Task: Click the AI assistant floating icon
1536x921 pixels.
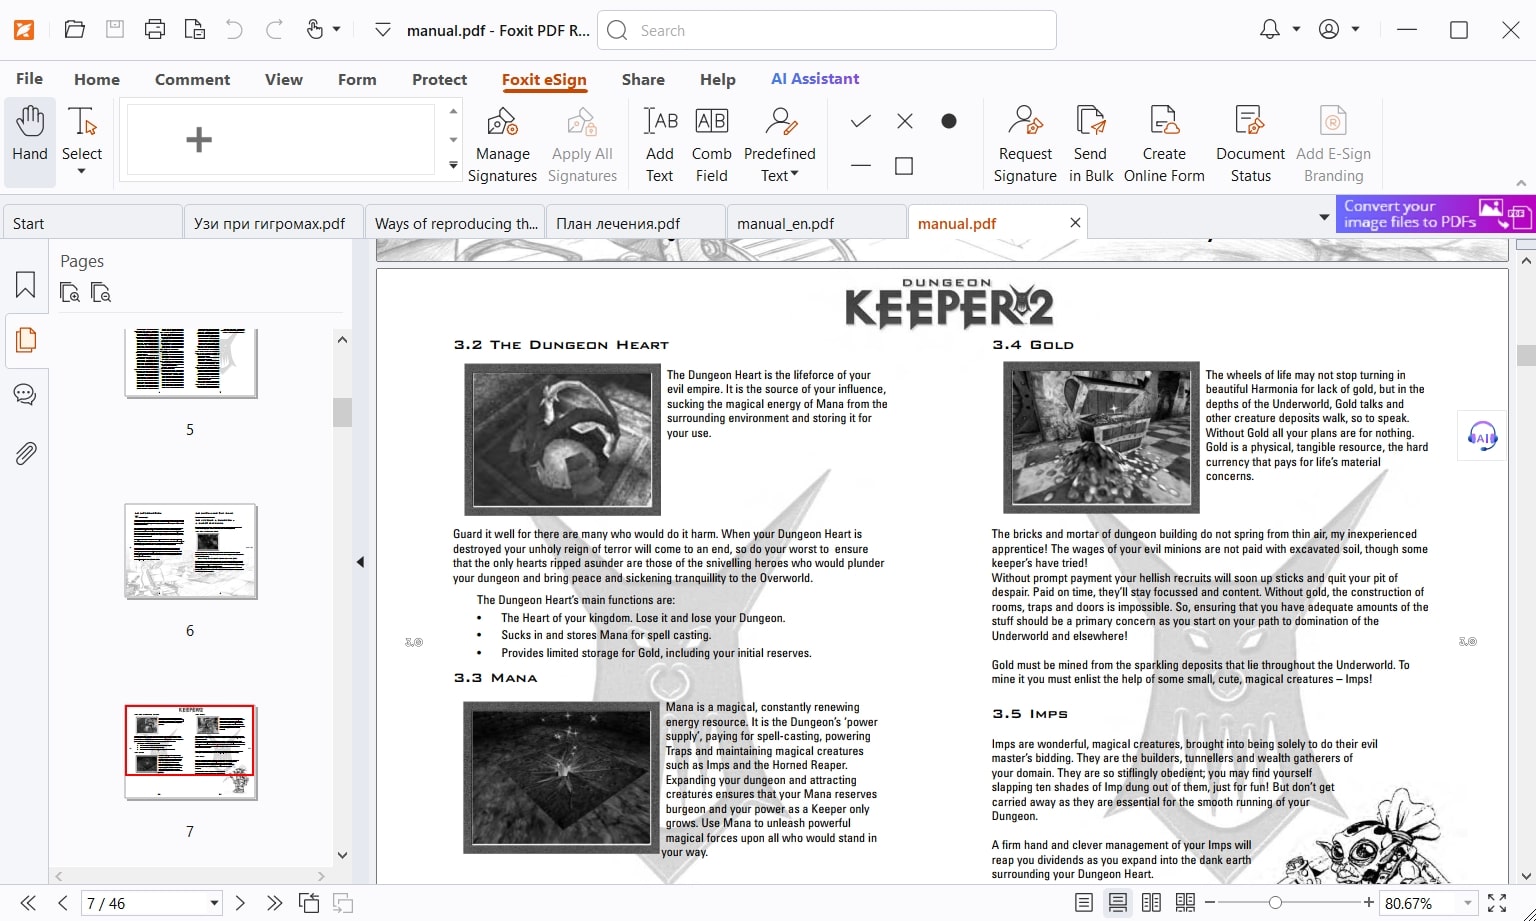Action: [1482, 435]
